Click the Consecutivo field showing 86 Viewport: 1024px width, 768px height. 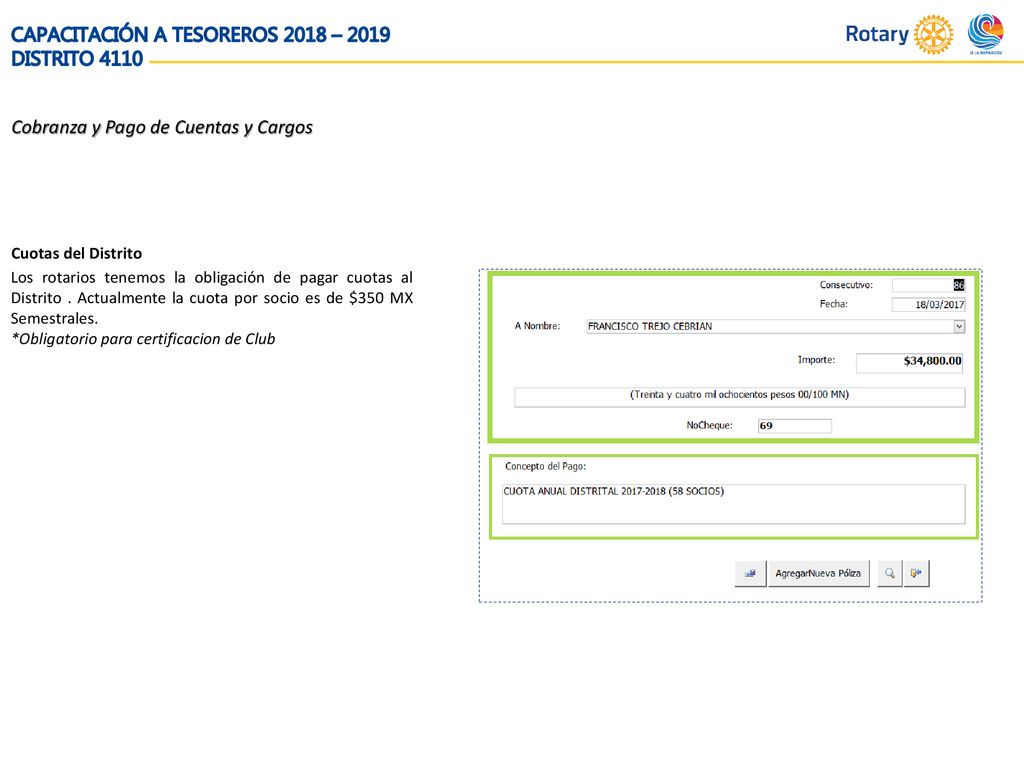click(x=928, y=285)
